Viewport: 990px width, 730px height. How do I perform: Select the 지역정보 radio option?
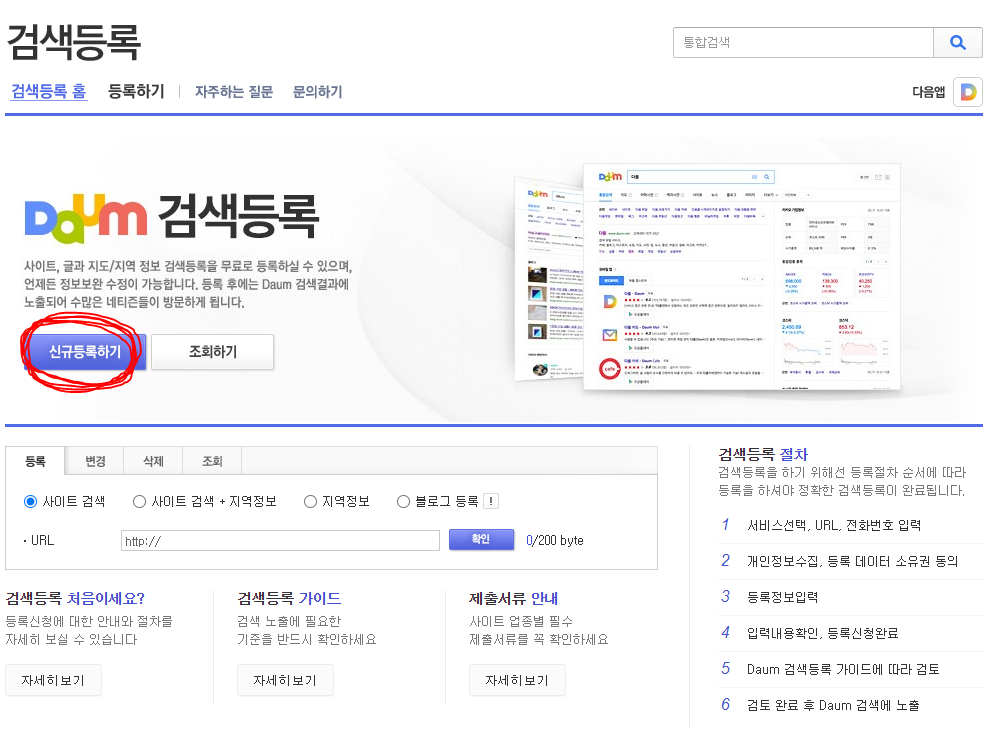pyautogui.click(x=310, y=501)
